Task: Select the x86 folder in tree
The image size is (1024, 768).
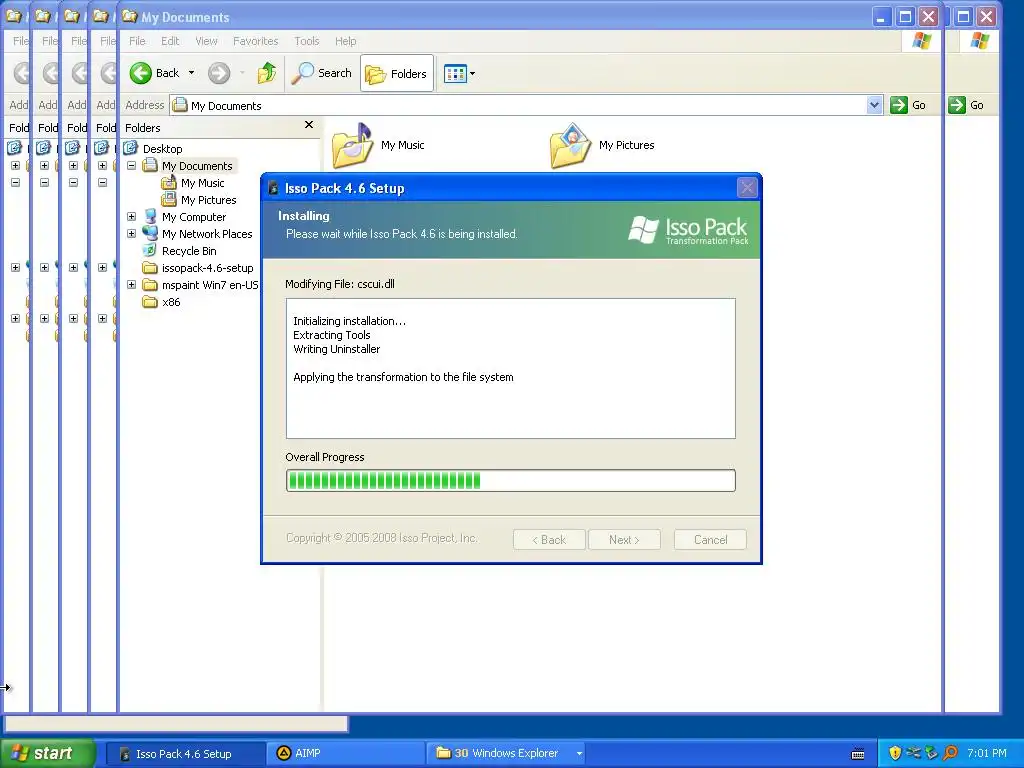Action: (x=171, y=302)
